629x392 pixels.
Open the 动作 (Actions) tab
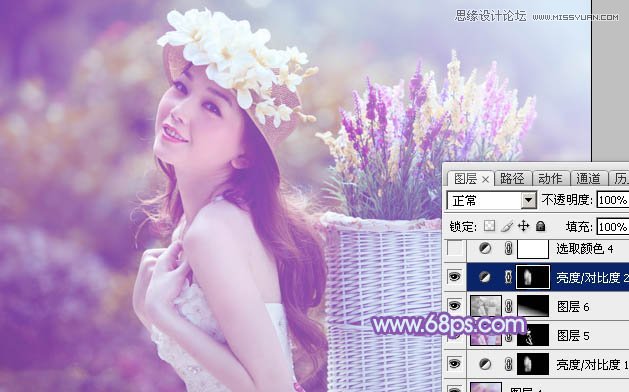point(550,179)
